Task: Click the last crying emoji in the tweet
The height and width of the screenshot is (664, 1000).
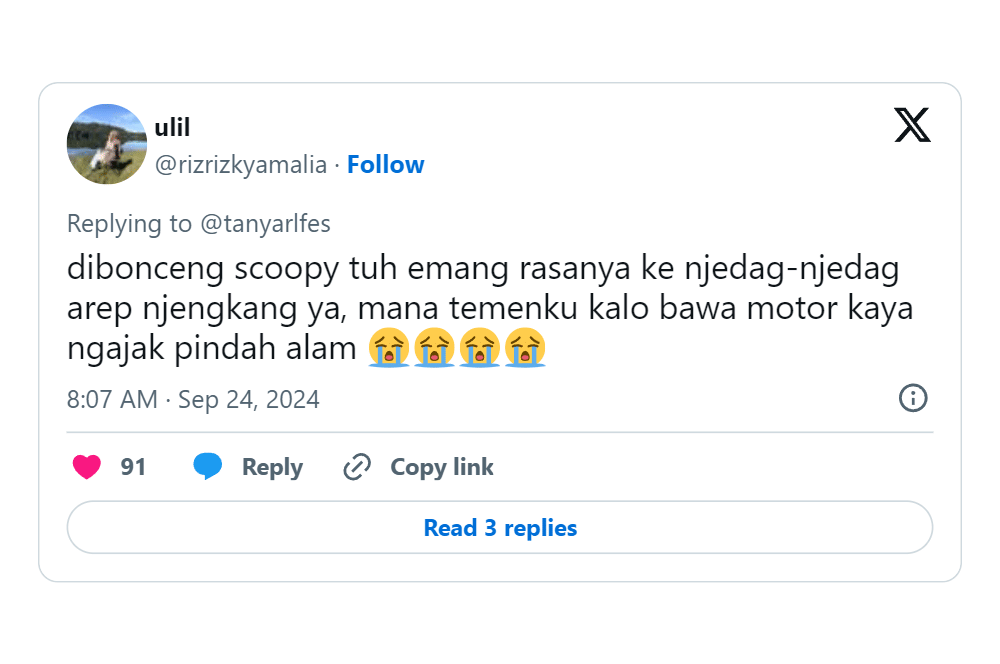Action: coord(526,349)
